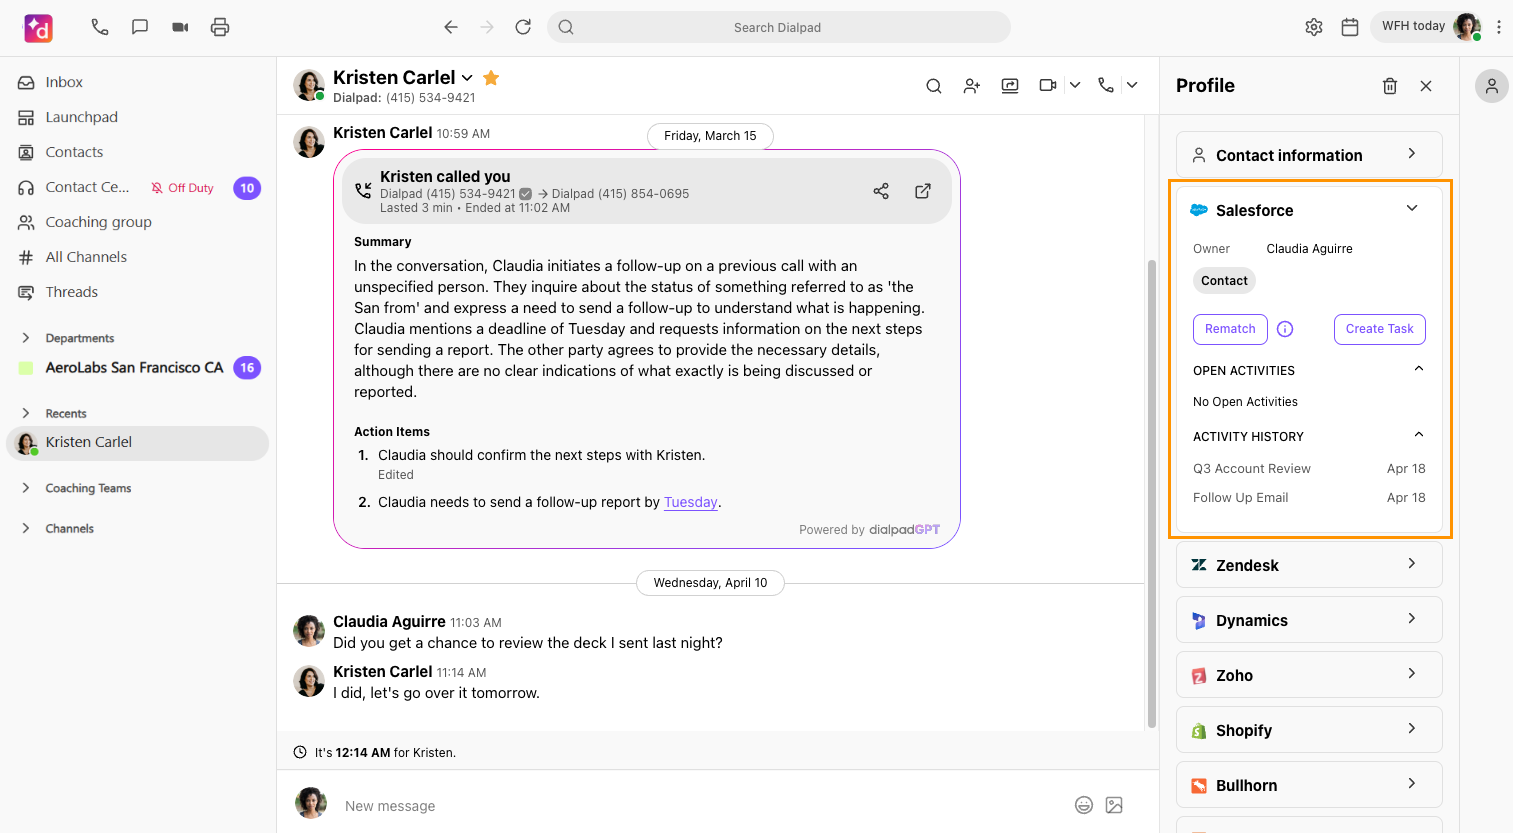
Task: Expand the Dynamics integration
Action: [x=1309, y=620]
